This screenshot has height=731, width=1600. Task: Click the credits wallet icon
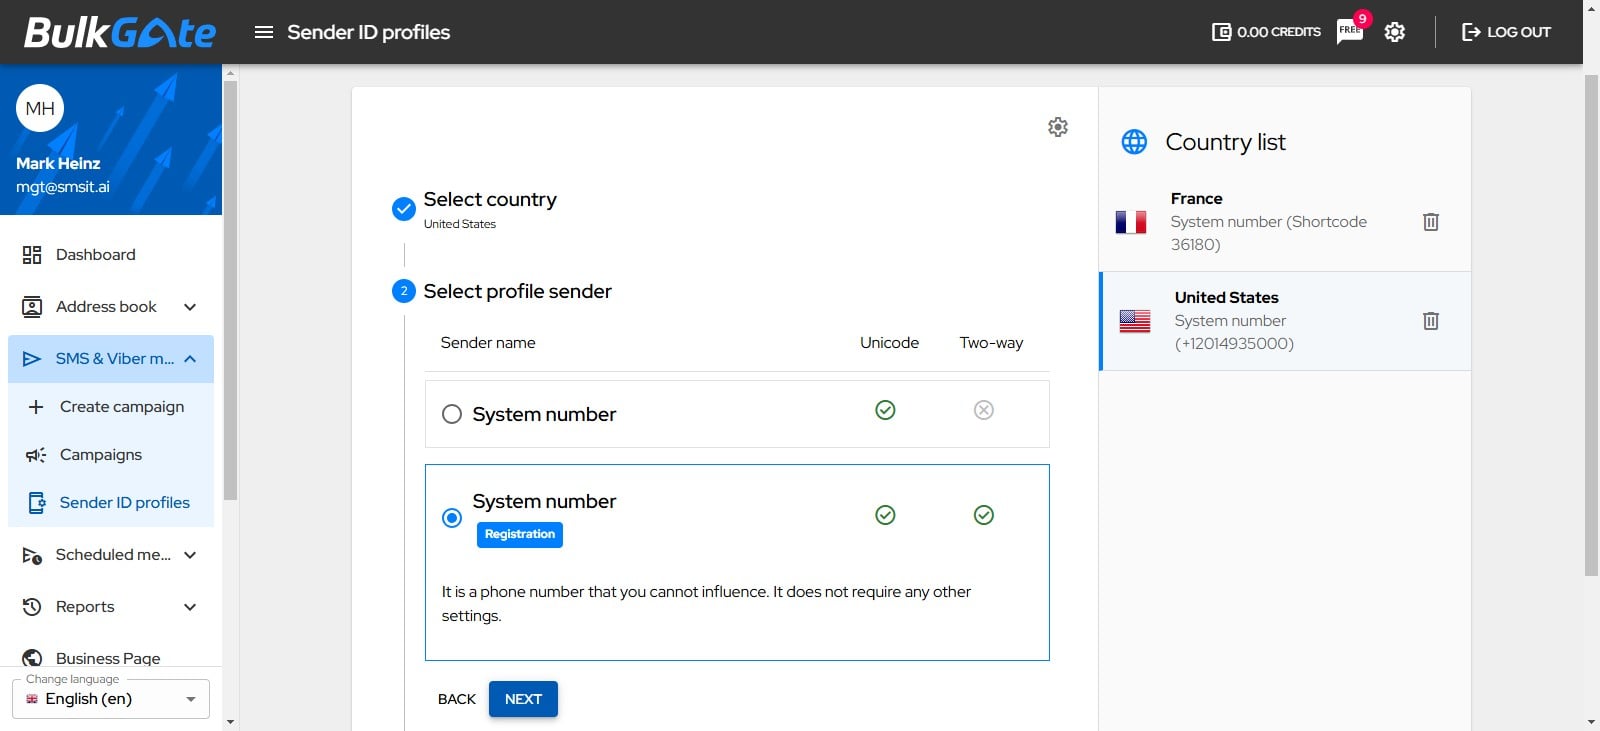point(1221,32)
